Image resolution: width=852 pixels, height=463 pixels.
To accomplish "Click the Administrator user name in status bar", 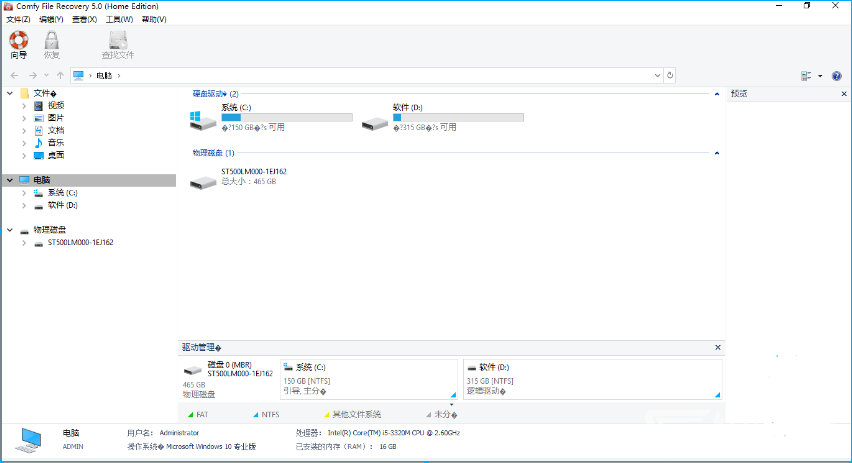I will pyautogui.click(x=179, y=433).
